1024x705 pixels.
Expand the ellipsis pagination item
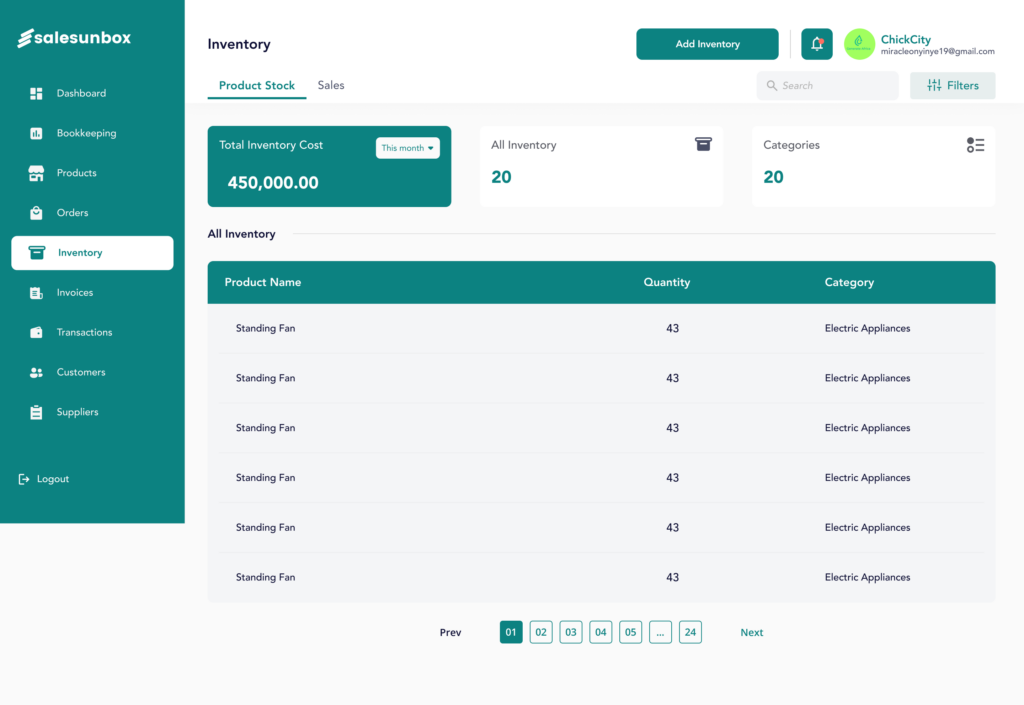coord(660,632)
